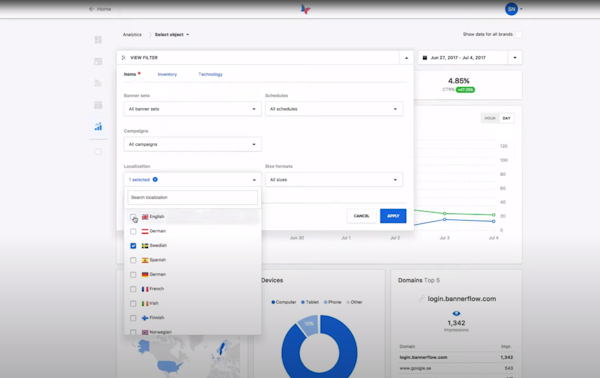Uncheck the Swedish localization checkbox
The image size is (600, 378).
coord(133,246)
